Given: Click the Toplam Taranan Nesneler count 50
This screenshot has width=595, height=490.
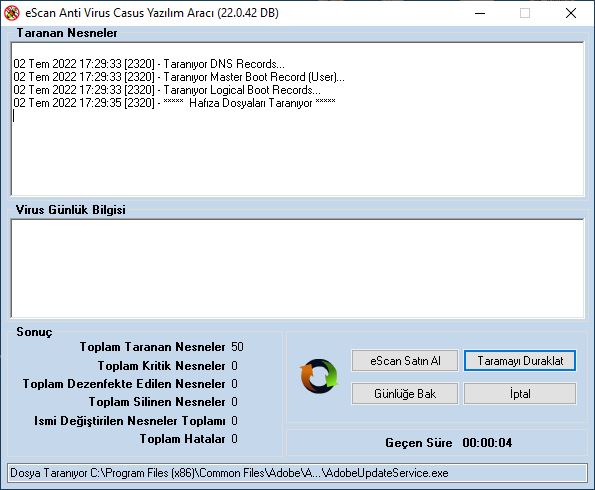Looking at the screenshot, I should (238, 347).
